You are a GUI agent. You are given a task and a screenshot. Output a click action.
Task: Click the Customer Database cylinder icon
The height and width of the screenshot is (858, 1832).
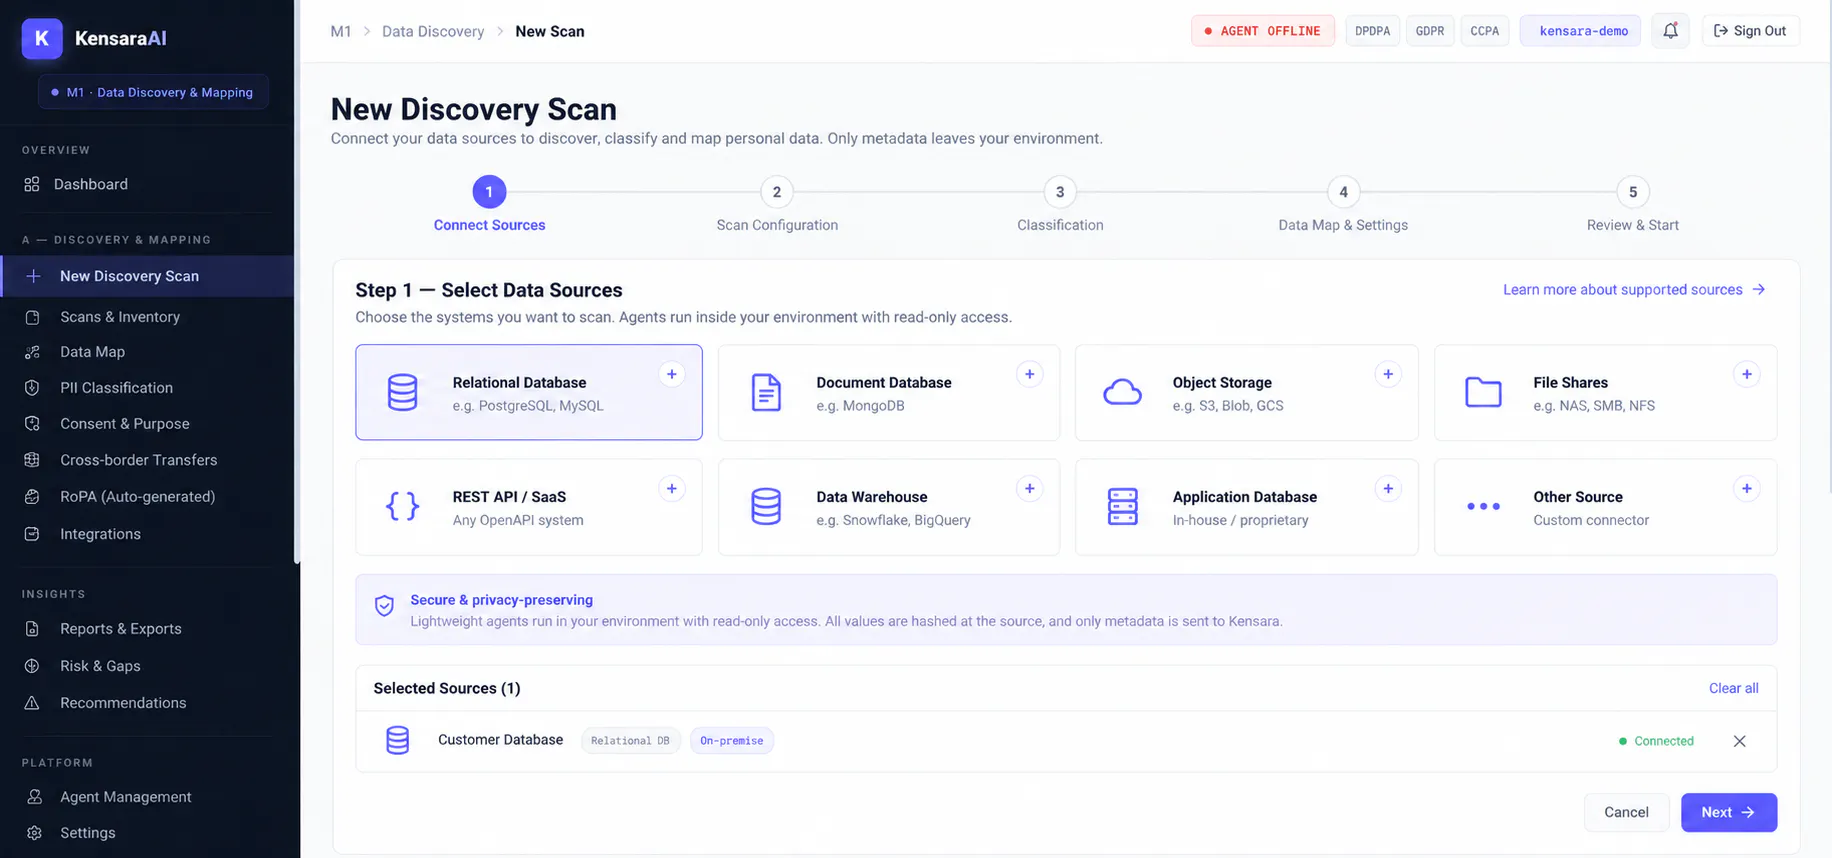[x=397, y=740]
